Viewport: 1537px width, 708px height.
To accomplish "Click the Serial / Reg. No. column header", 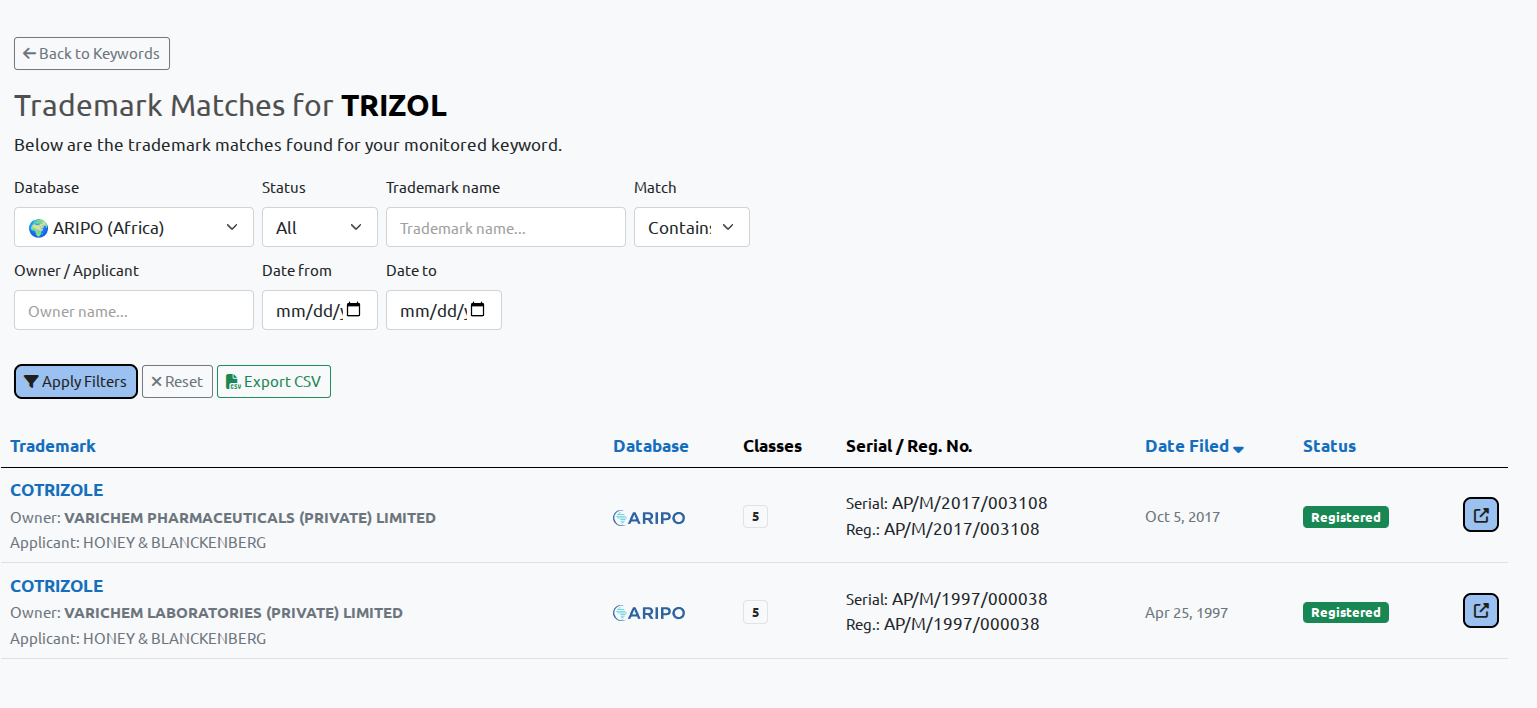I will (909, 446).
